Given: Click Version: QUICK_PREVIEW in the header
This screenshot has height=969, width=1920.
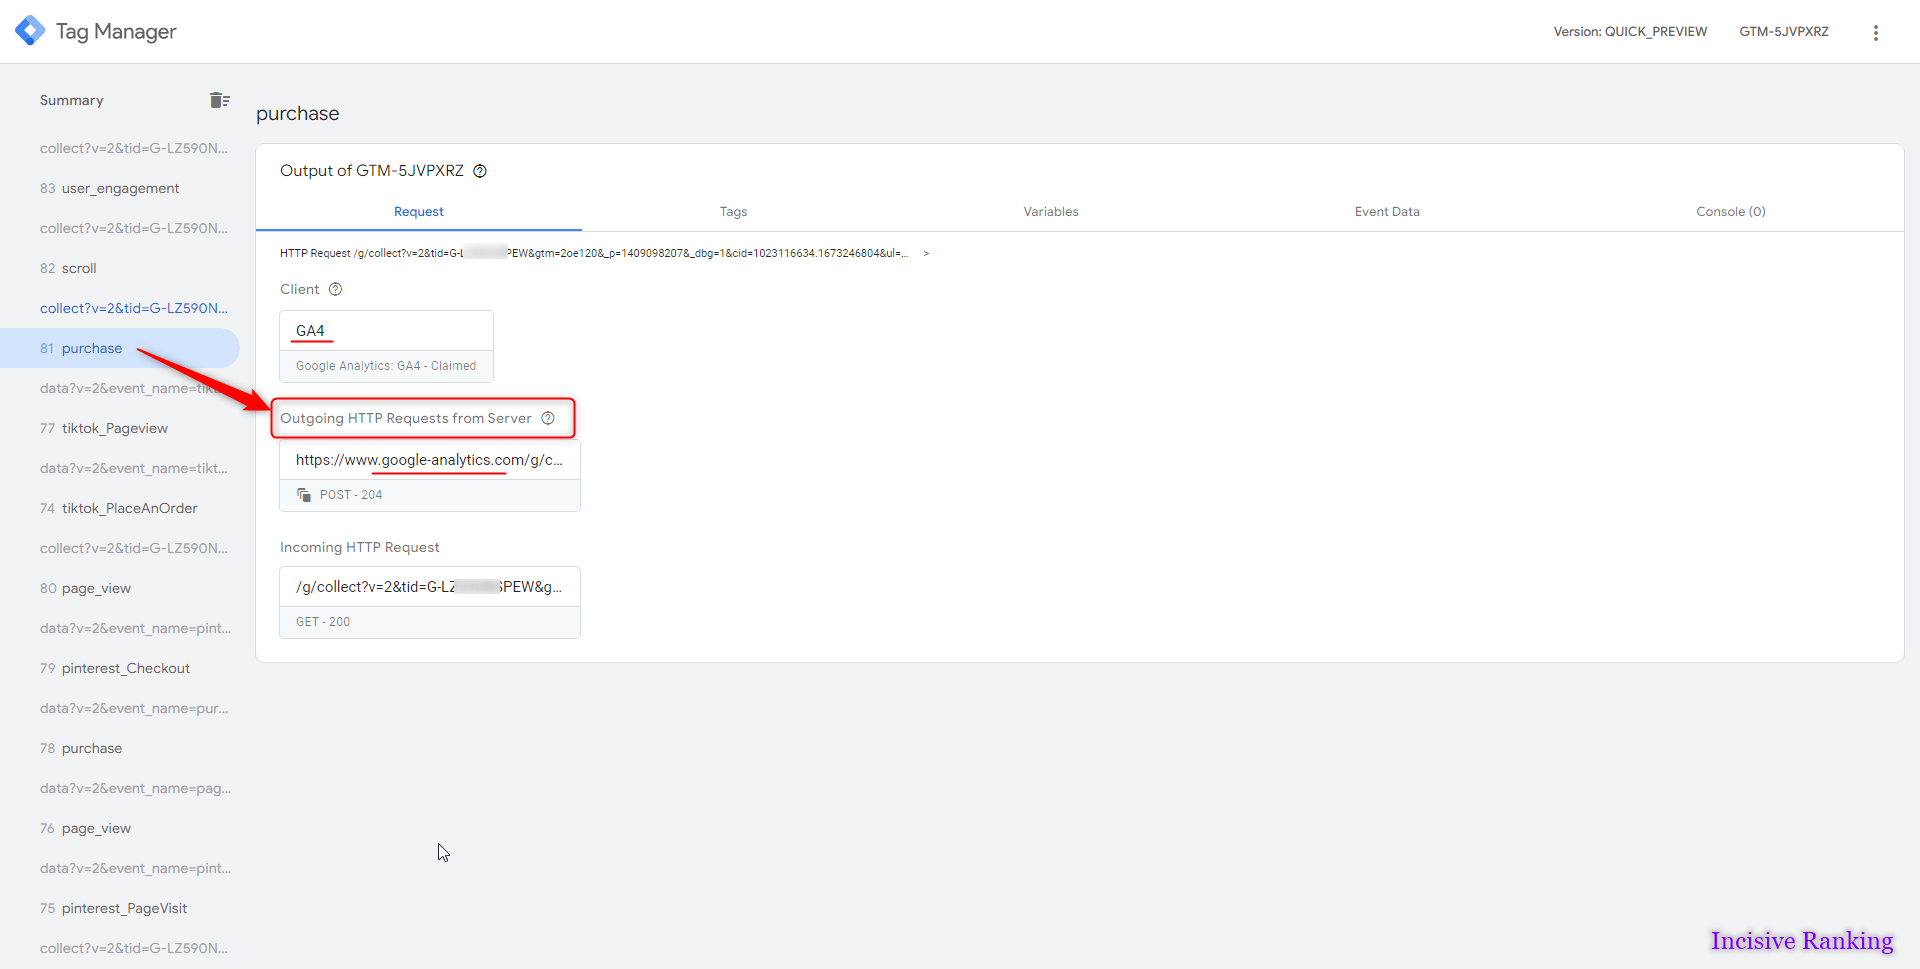Looking at the screenshot, I should (x=1630, y=31).
